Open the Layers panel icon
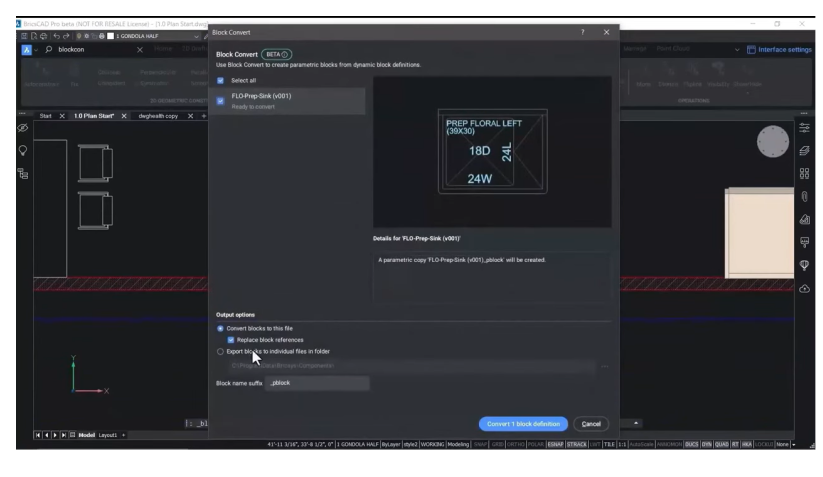 (804, 151)
